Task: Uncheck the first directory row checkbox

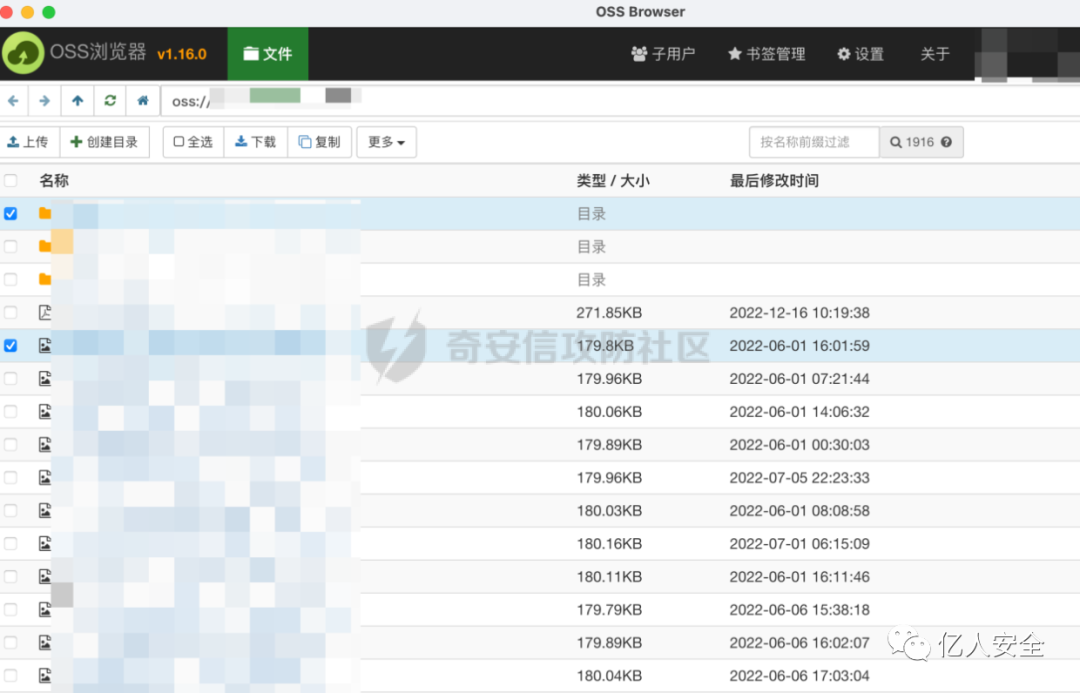Action: click(x=10, y=214)
